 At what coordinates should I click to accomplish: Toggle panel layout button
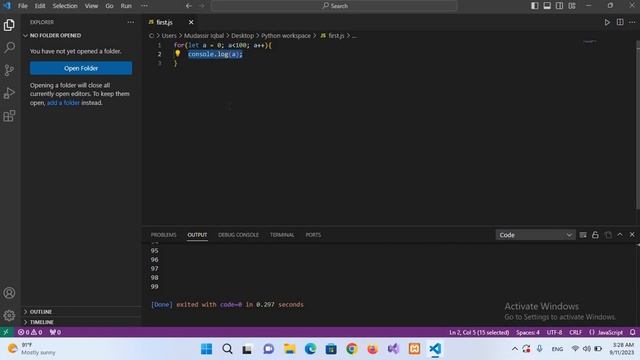[x=547, y=6]
